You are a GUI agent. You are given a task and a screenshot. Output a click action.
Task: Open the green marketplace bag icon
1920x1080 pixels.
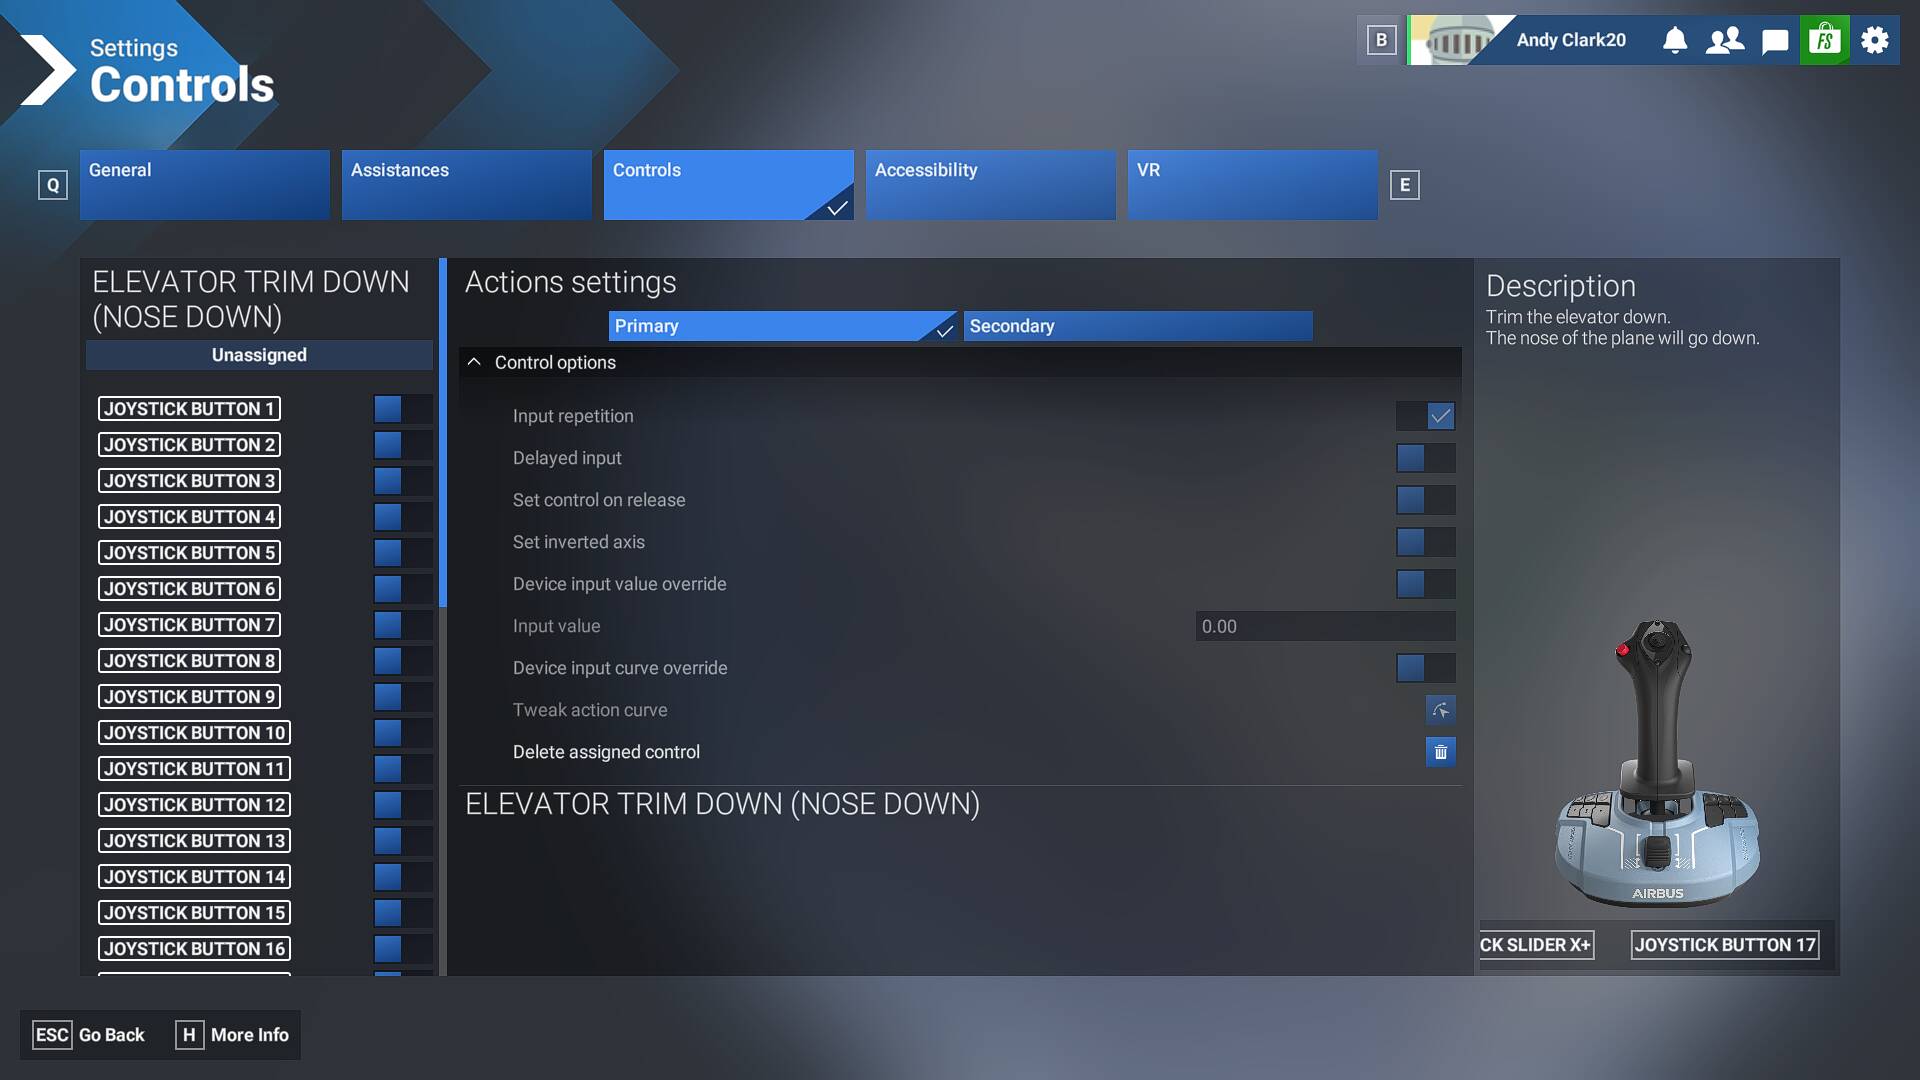[x=1825, y=40]
